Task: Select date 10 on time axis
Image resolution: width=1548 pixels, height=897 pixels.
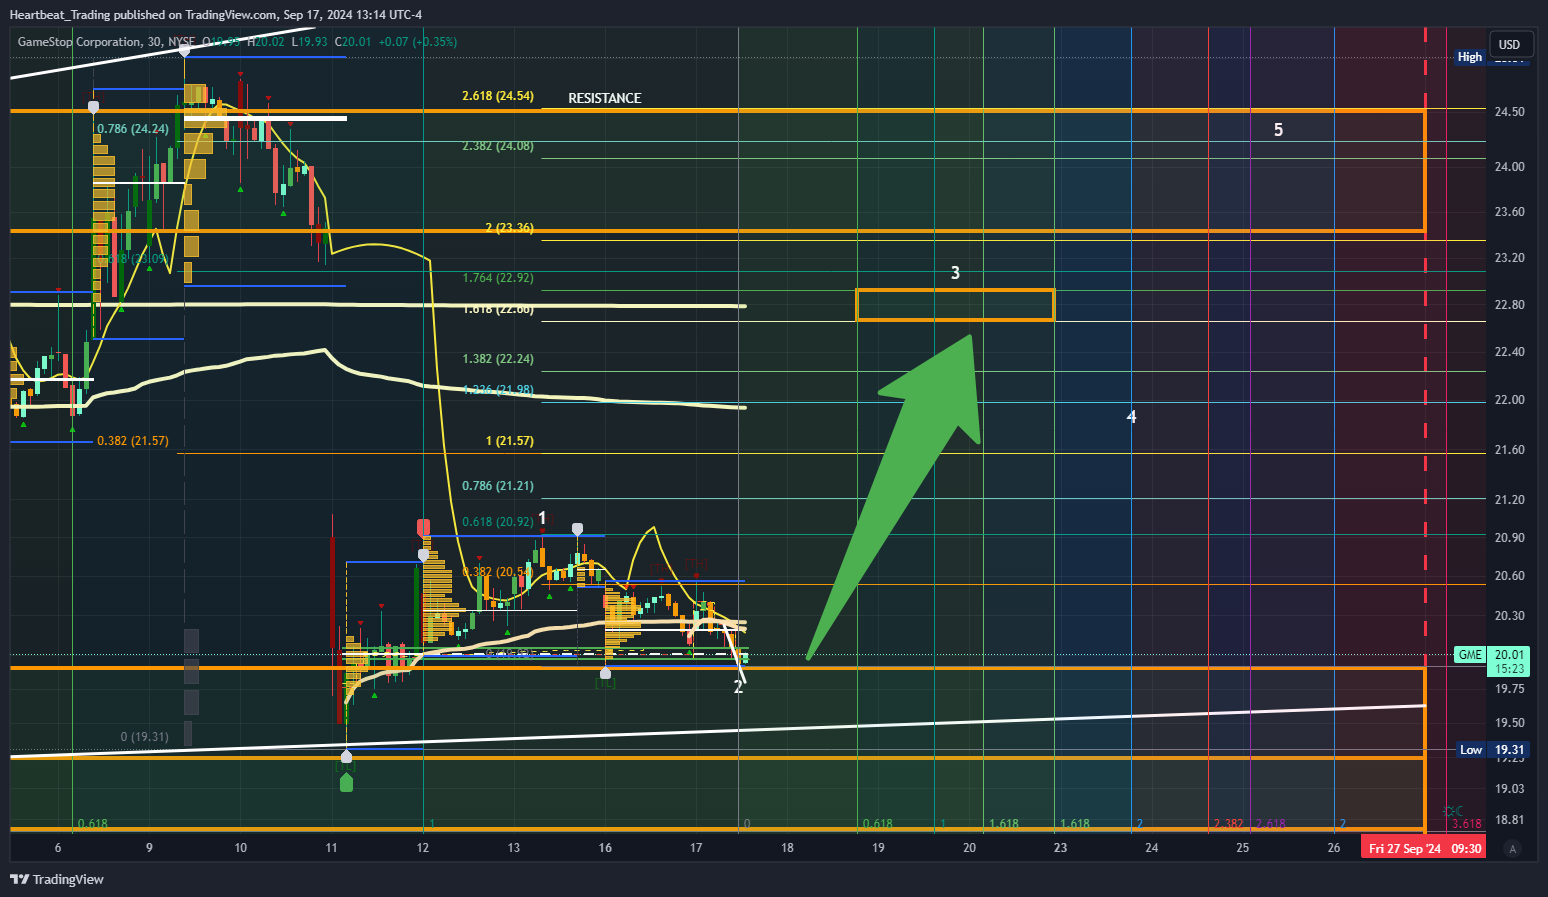Action: click(x=240, y=848)
